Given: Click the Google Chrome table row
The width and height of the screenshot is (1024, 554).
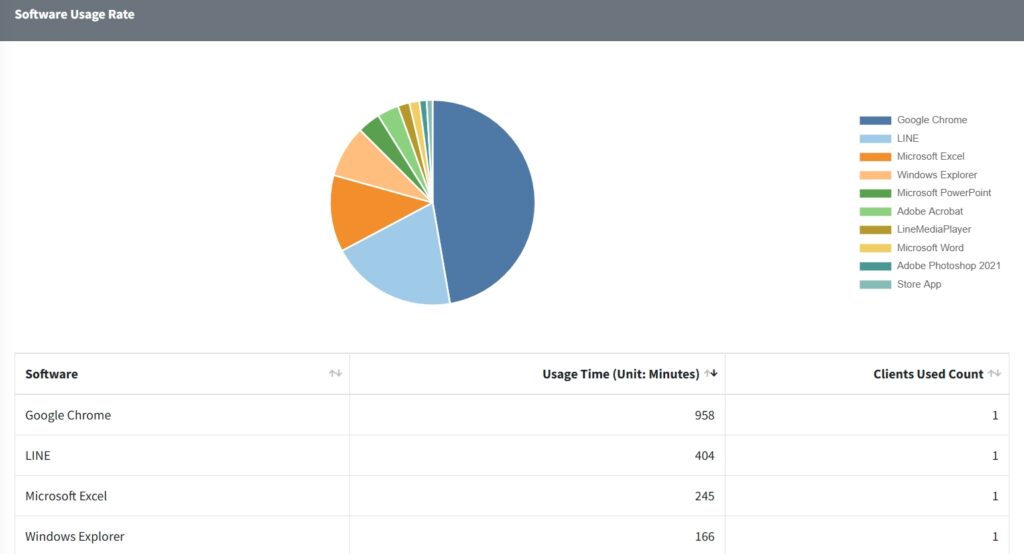Looking at the screenshot, I should click(512, 415).
